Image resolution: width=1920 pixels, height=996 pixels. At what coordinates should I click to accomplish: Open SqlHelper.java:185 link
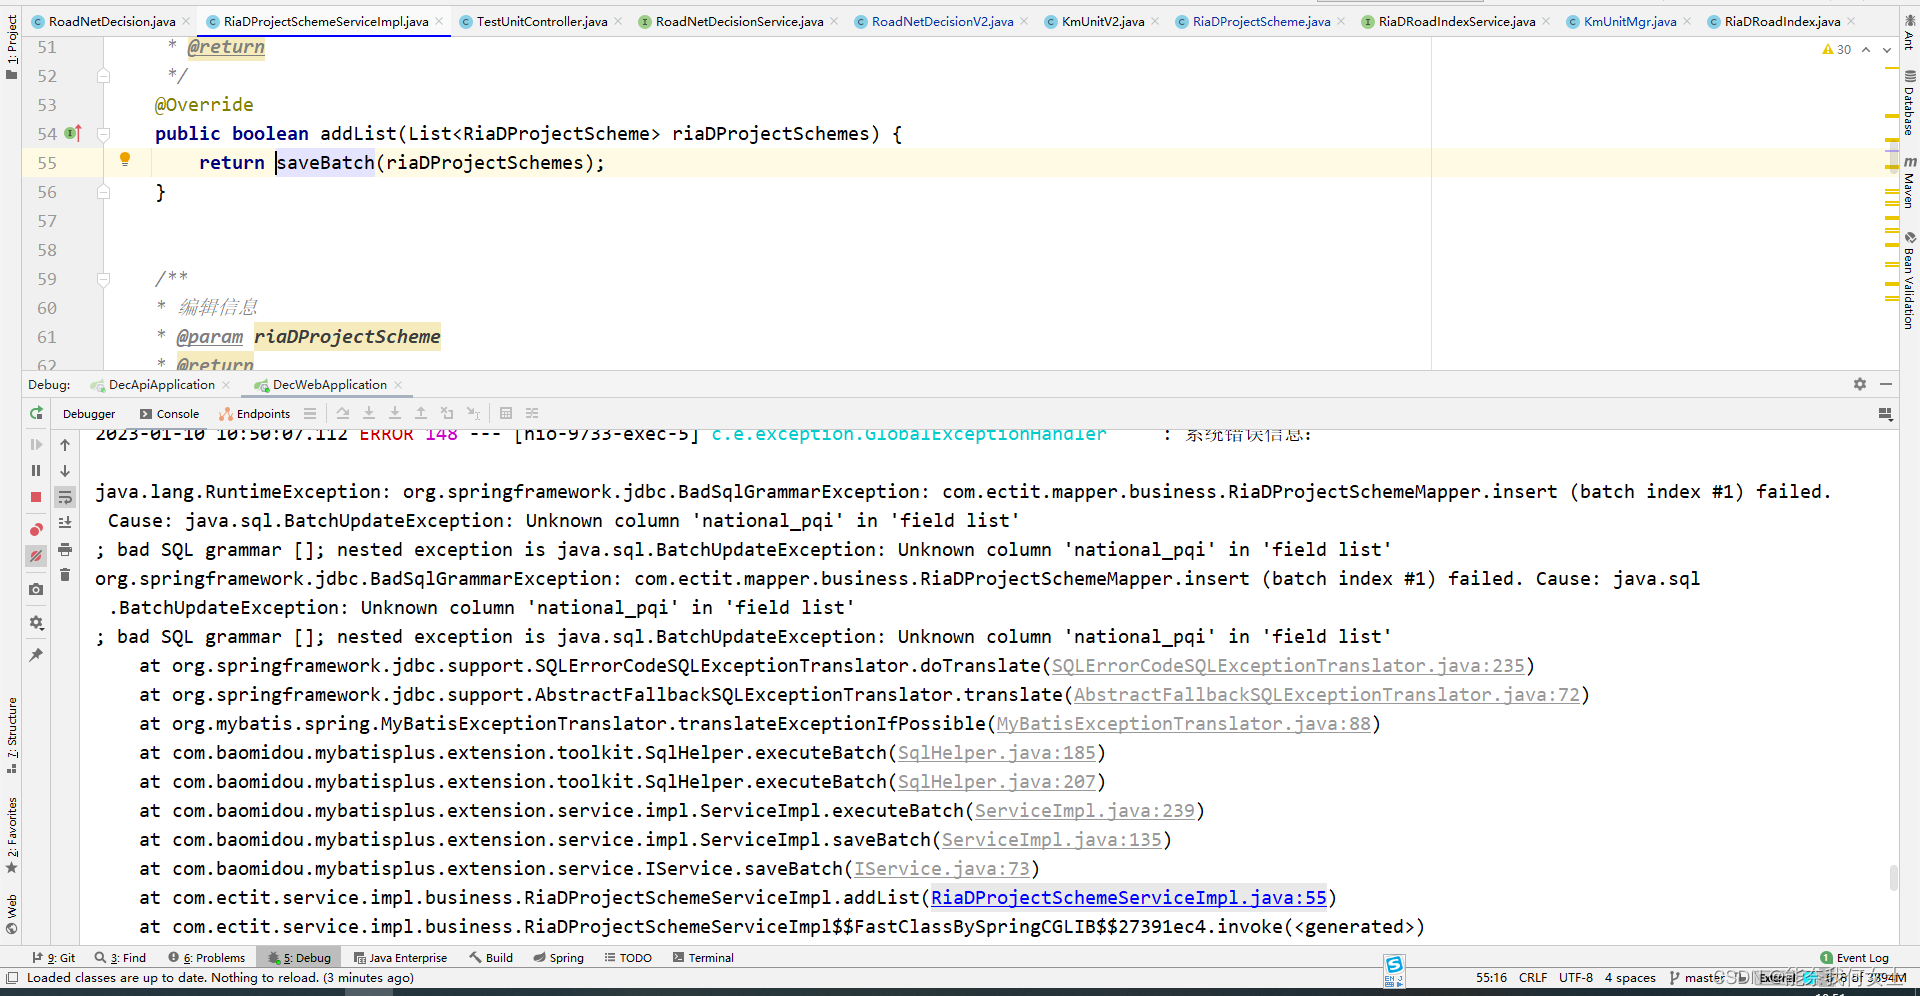point(996,753)
